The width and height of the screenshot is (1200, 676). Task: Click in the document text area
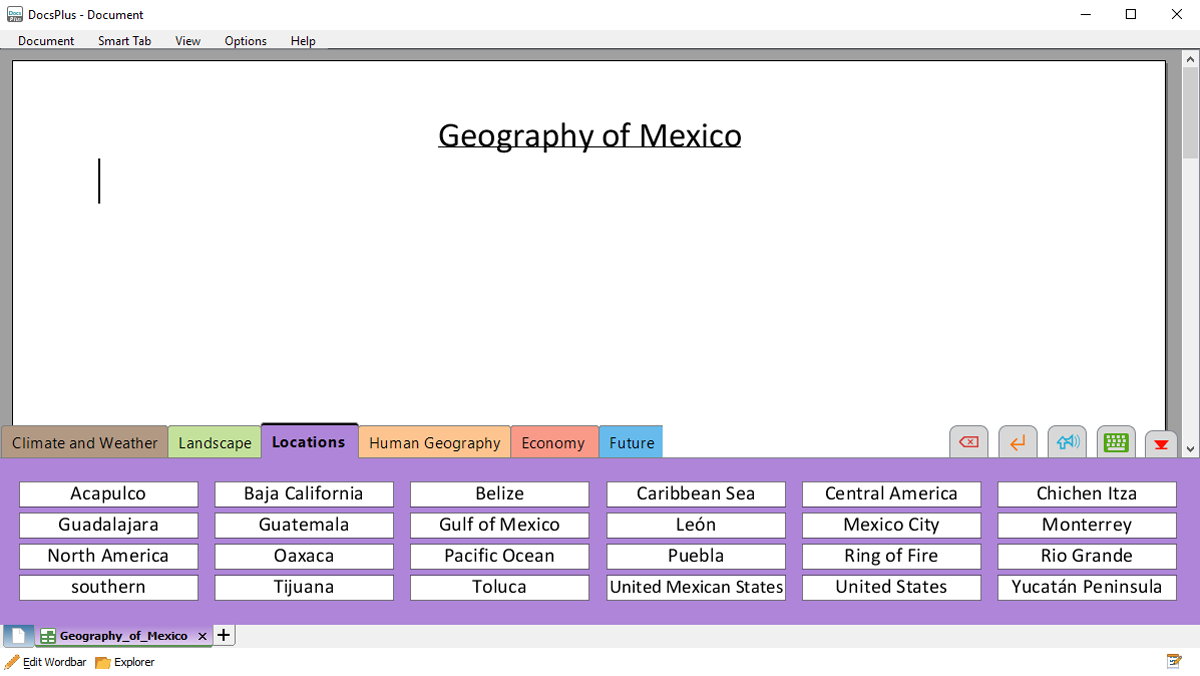[588, 290]
